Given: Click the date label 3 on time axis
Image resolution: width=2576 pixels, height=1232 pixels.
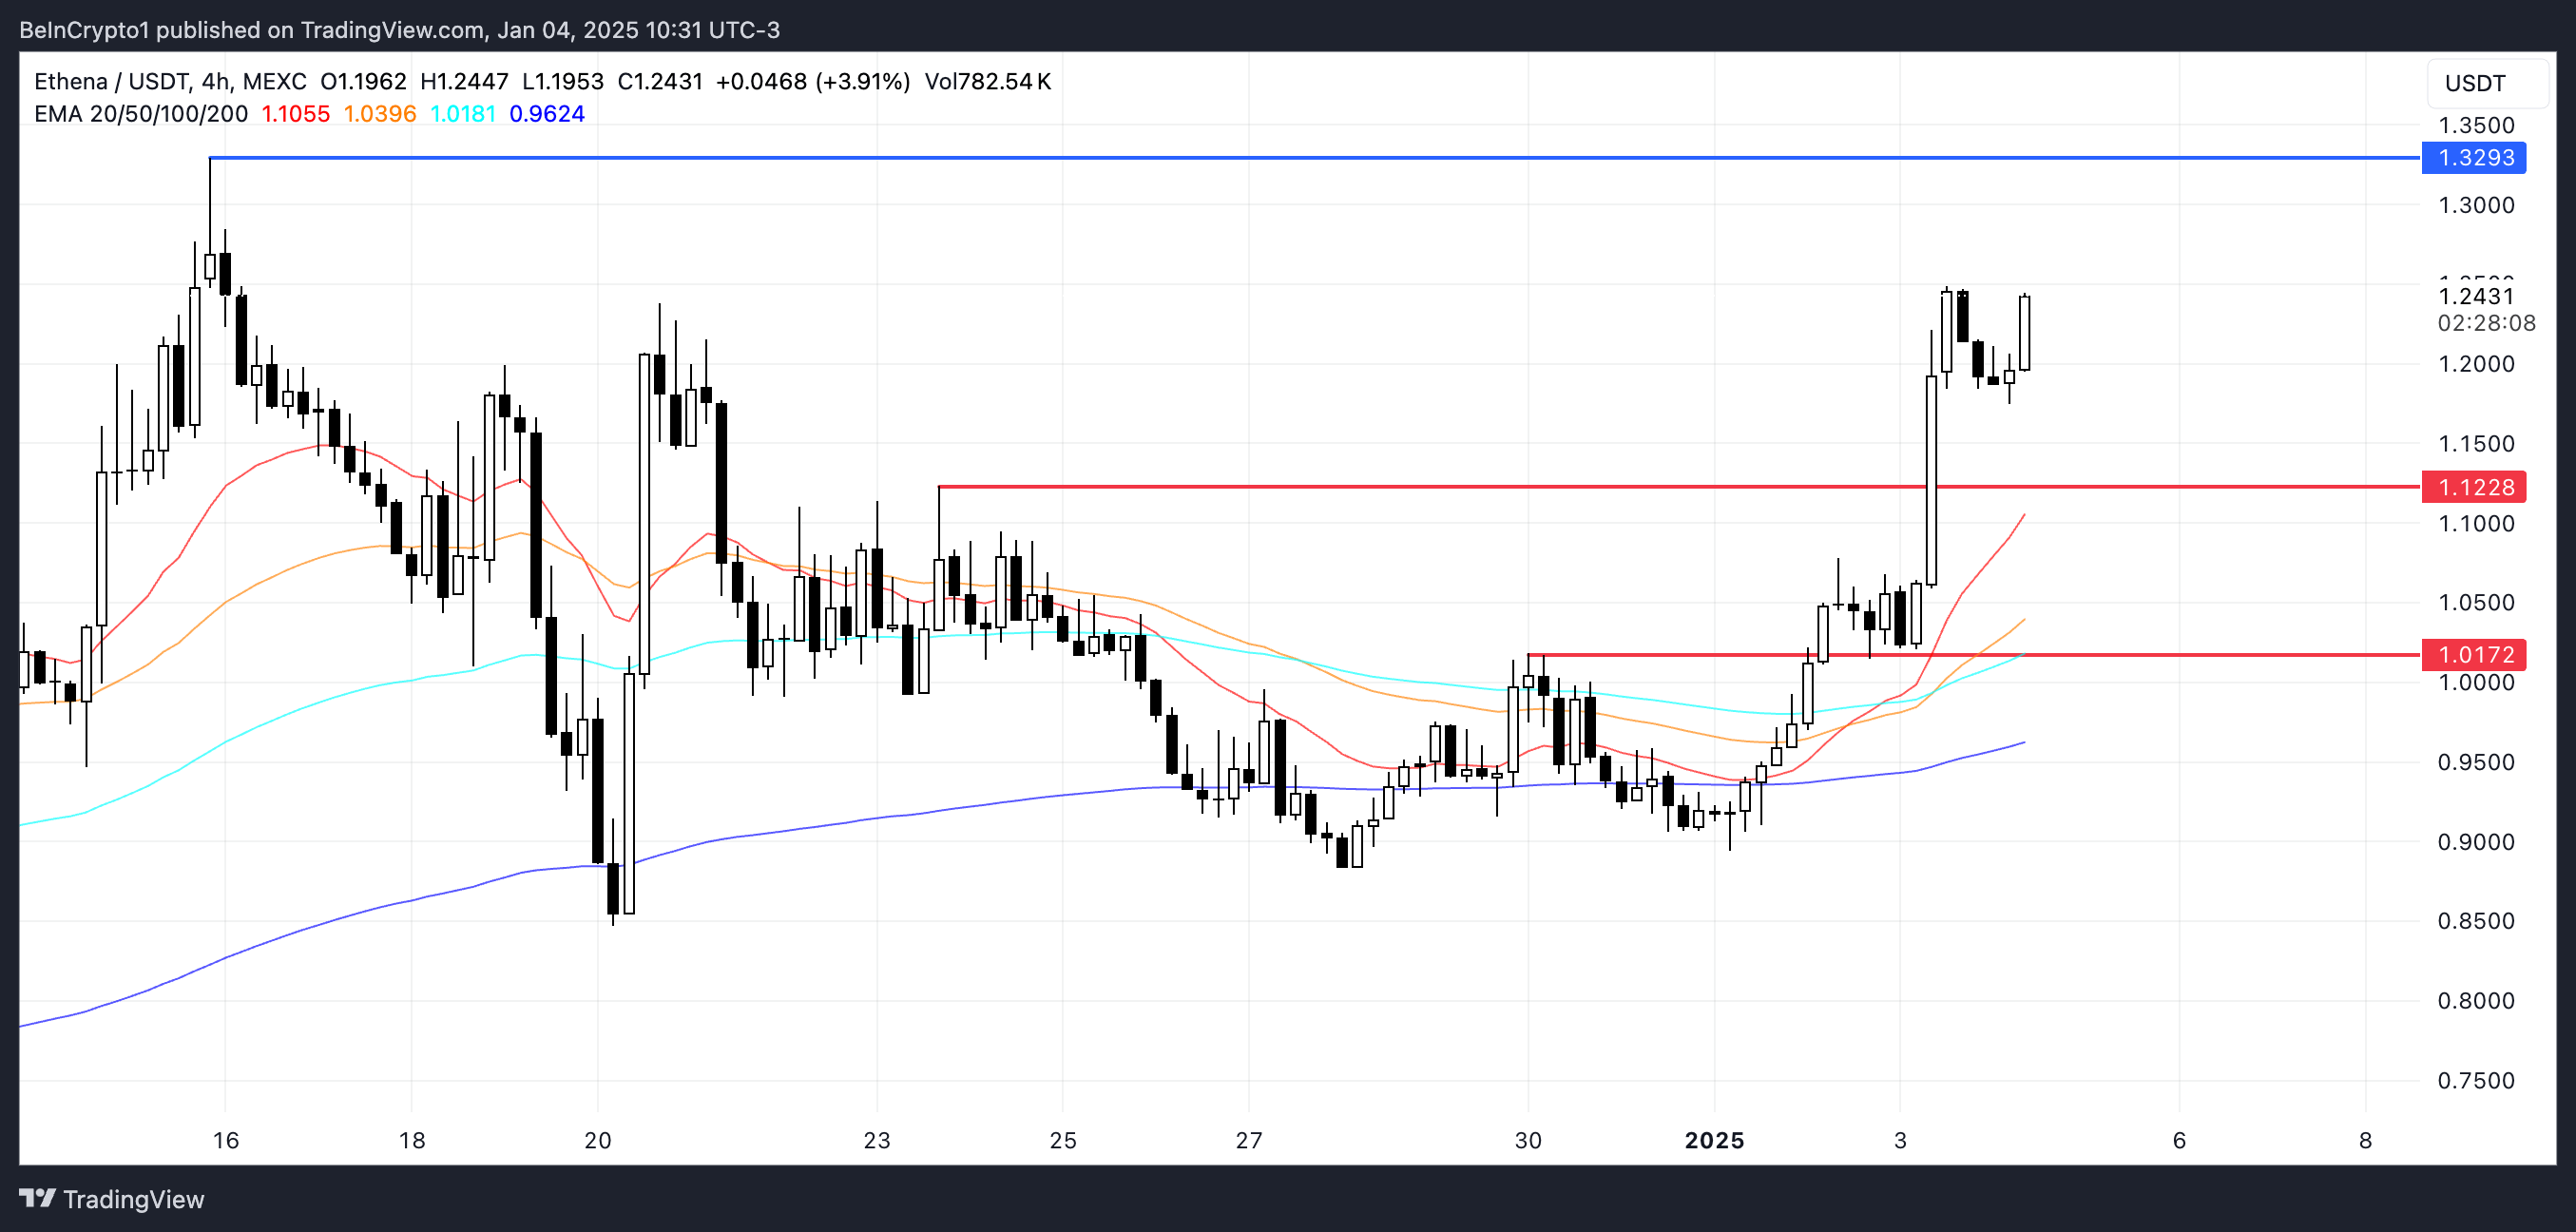Looking at the screenshot, I should pyautogui.click(x=1901, y=1141).
